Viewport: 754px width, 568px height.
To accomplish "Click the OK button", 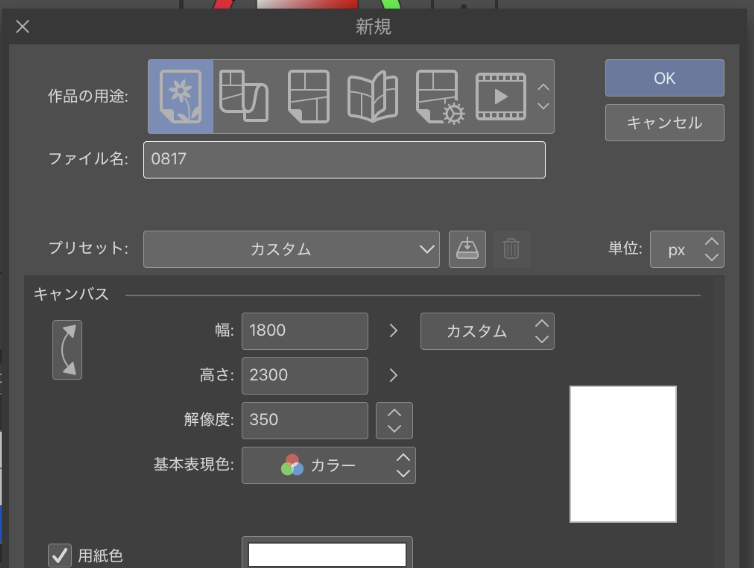I will coord(665,78).
